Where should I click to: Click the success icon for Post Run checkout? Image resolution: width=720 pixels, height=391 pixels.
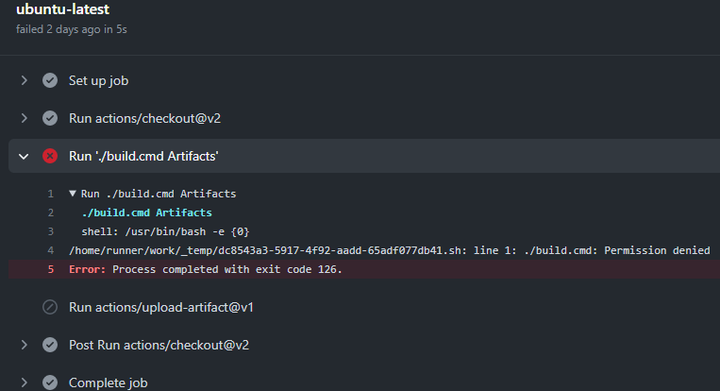(50, 345)
